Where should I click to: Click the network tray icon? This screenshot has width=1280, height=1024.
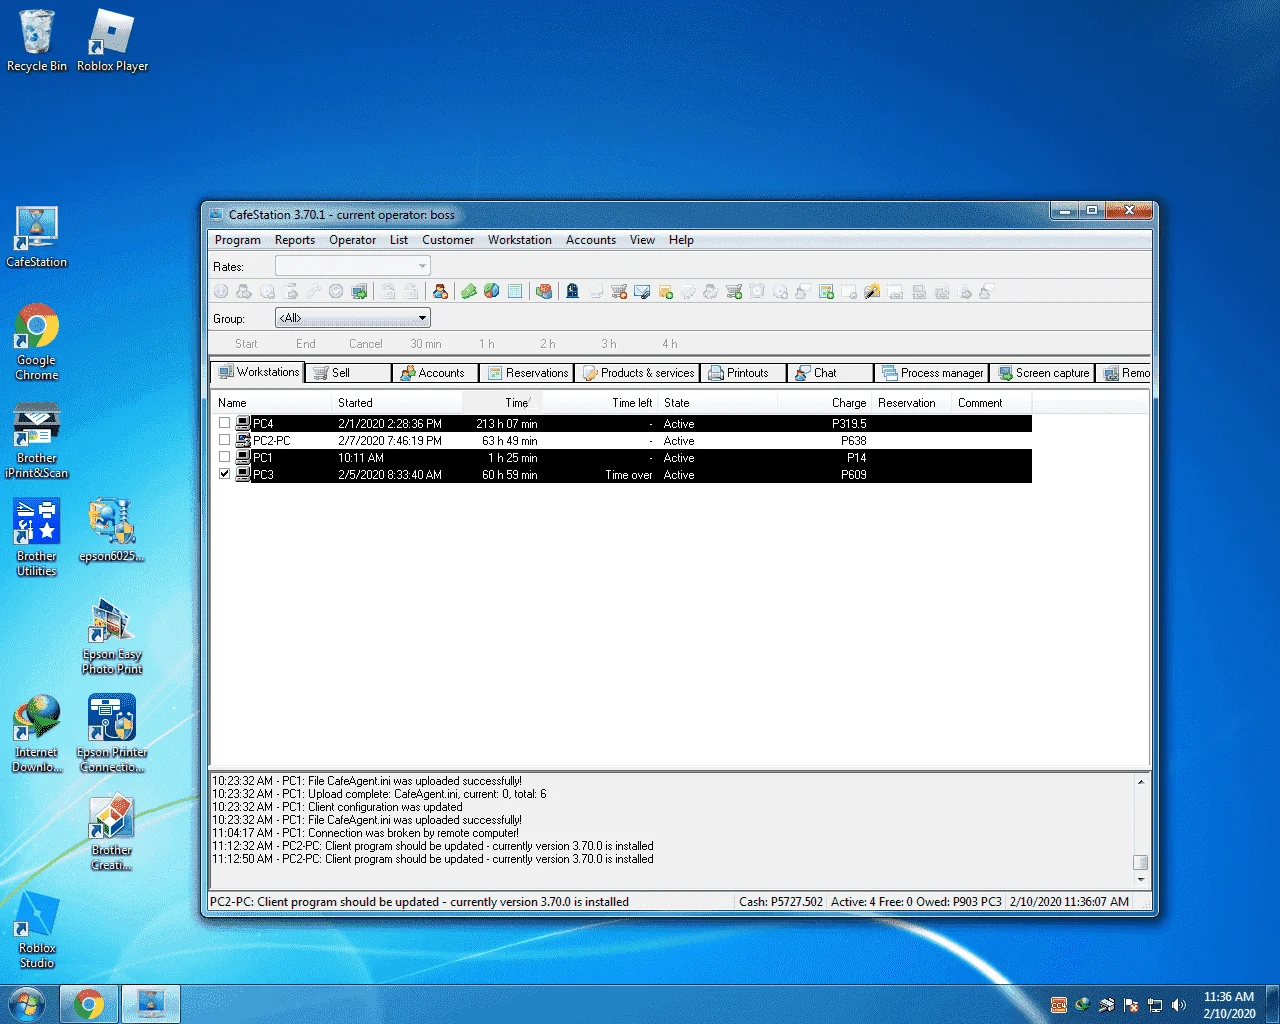(1155, 1005)
